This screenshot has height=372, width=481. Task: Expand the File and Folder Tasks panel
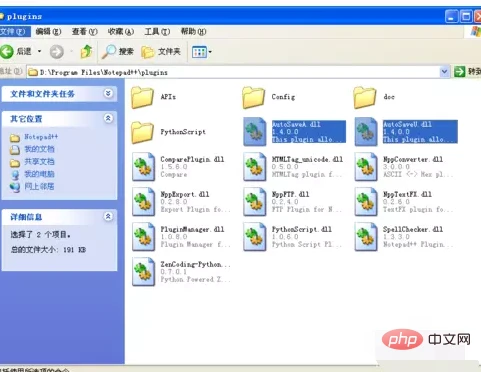[x=108, y=93]
